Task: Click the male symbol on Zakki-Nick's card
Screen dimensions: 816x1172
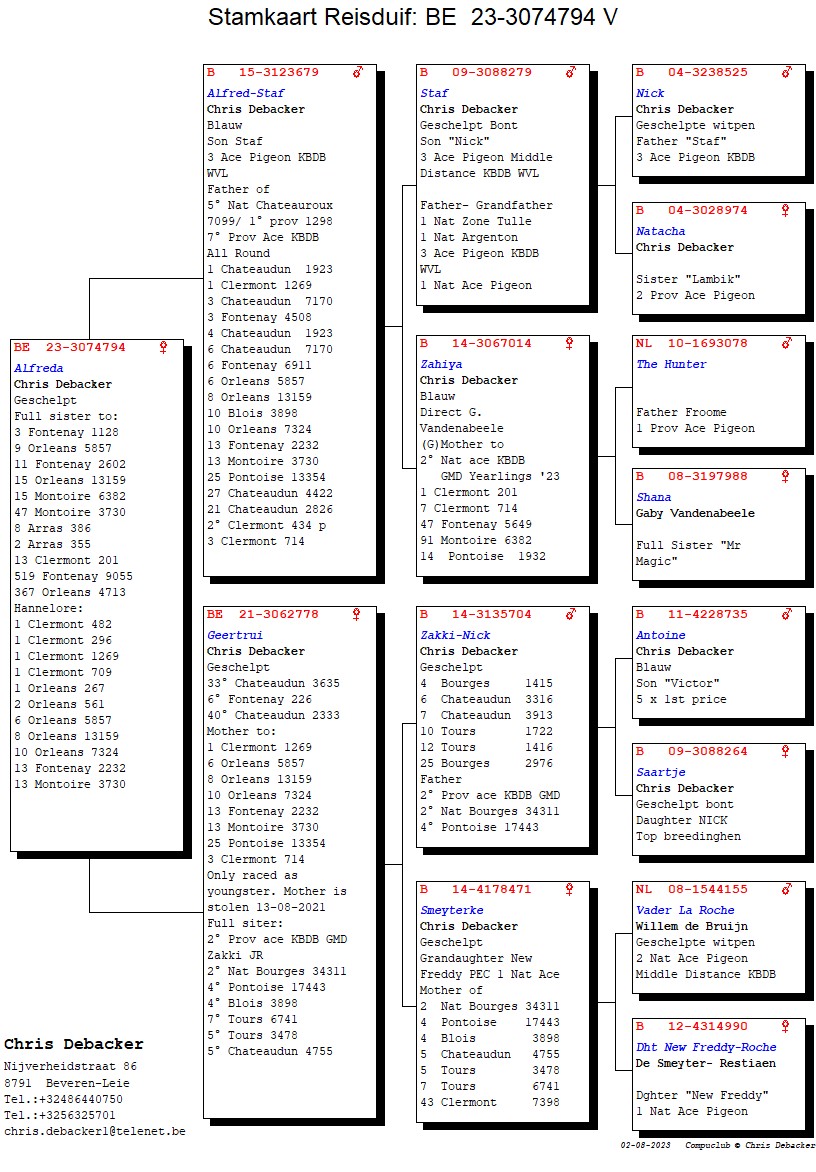Action: [571, 614]
